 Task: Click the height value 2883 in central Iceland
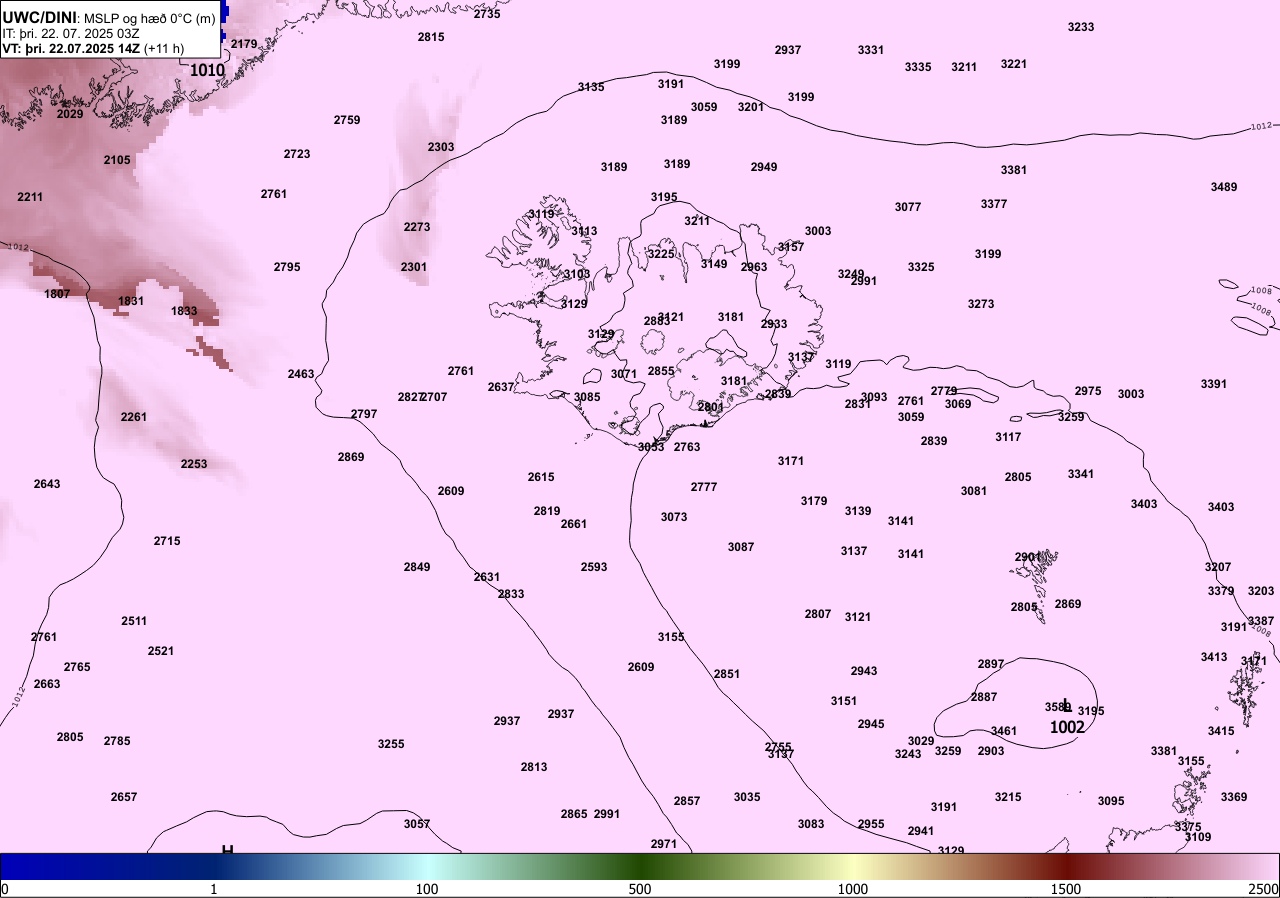coord(657,321)
